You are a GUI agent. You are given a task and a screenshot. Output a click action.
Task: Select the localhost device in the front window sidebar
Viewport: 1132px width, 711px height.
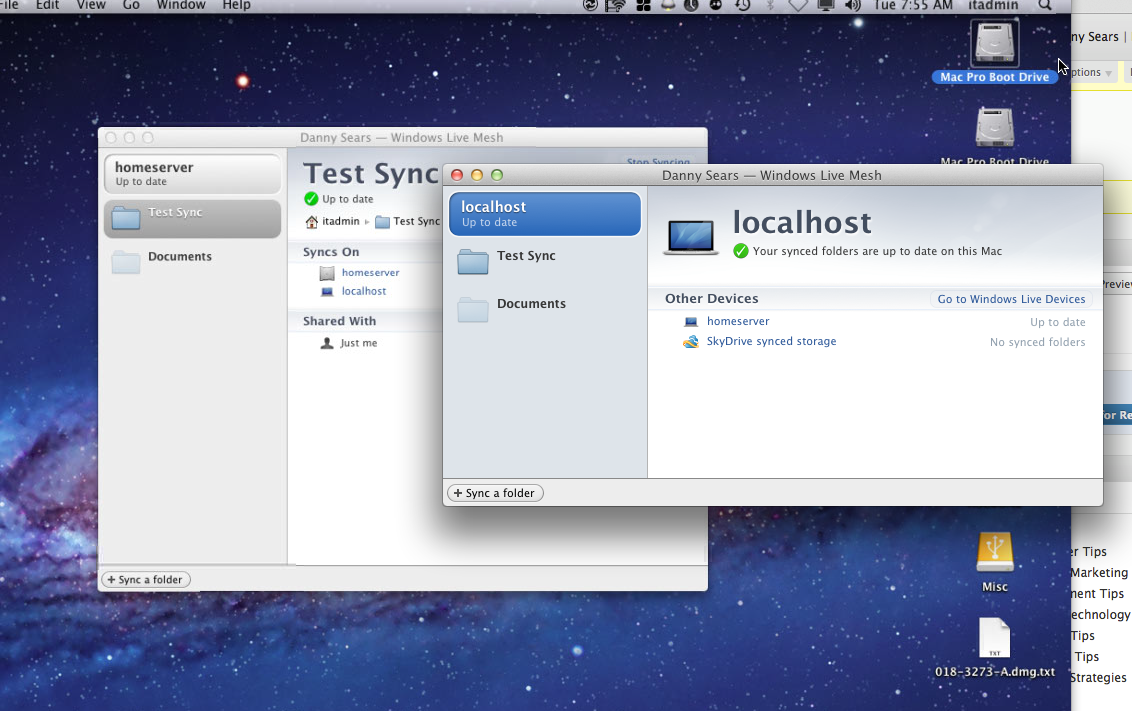tap(544, 214)
